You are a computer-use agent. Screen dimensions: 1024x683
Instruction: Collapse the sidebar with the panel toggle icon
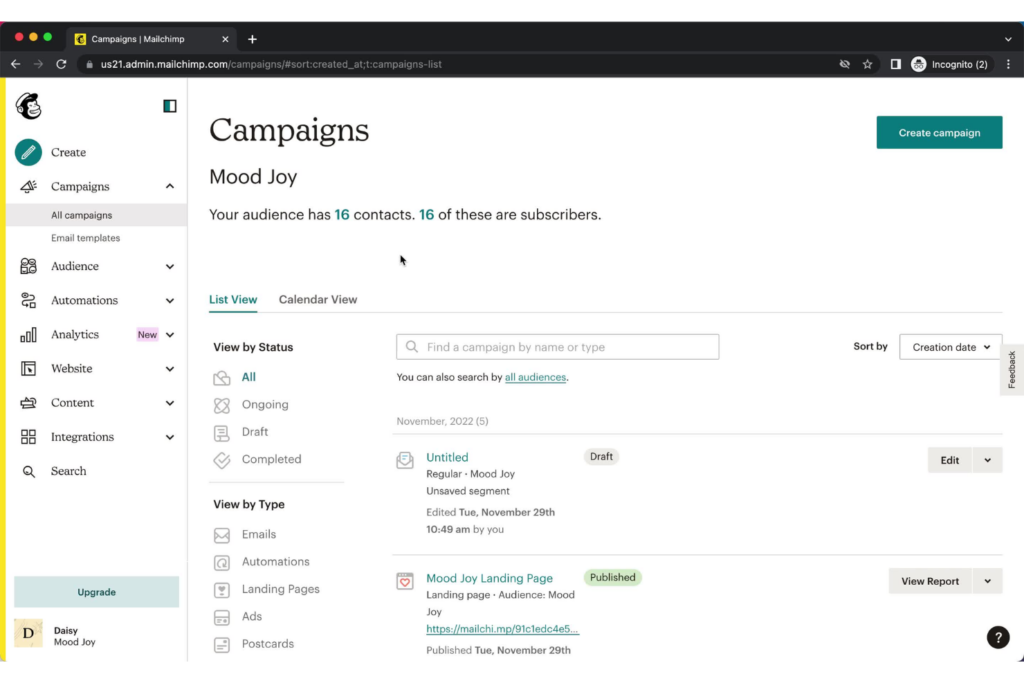170,106
